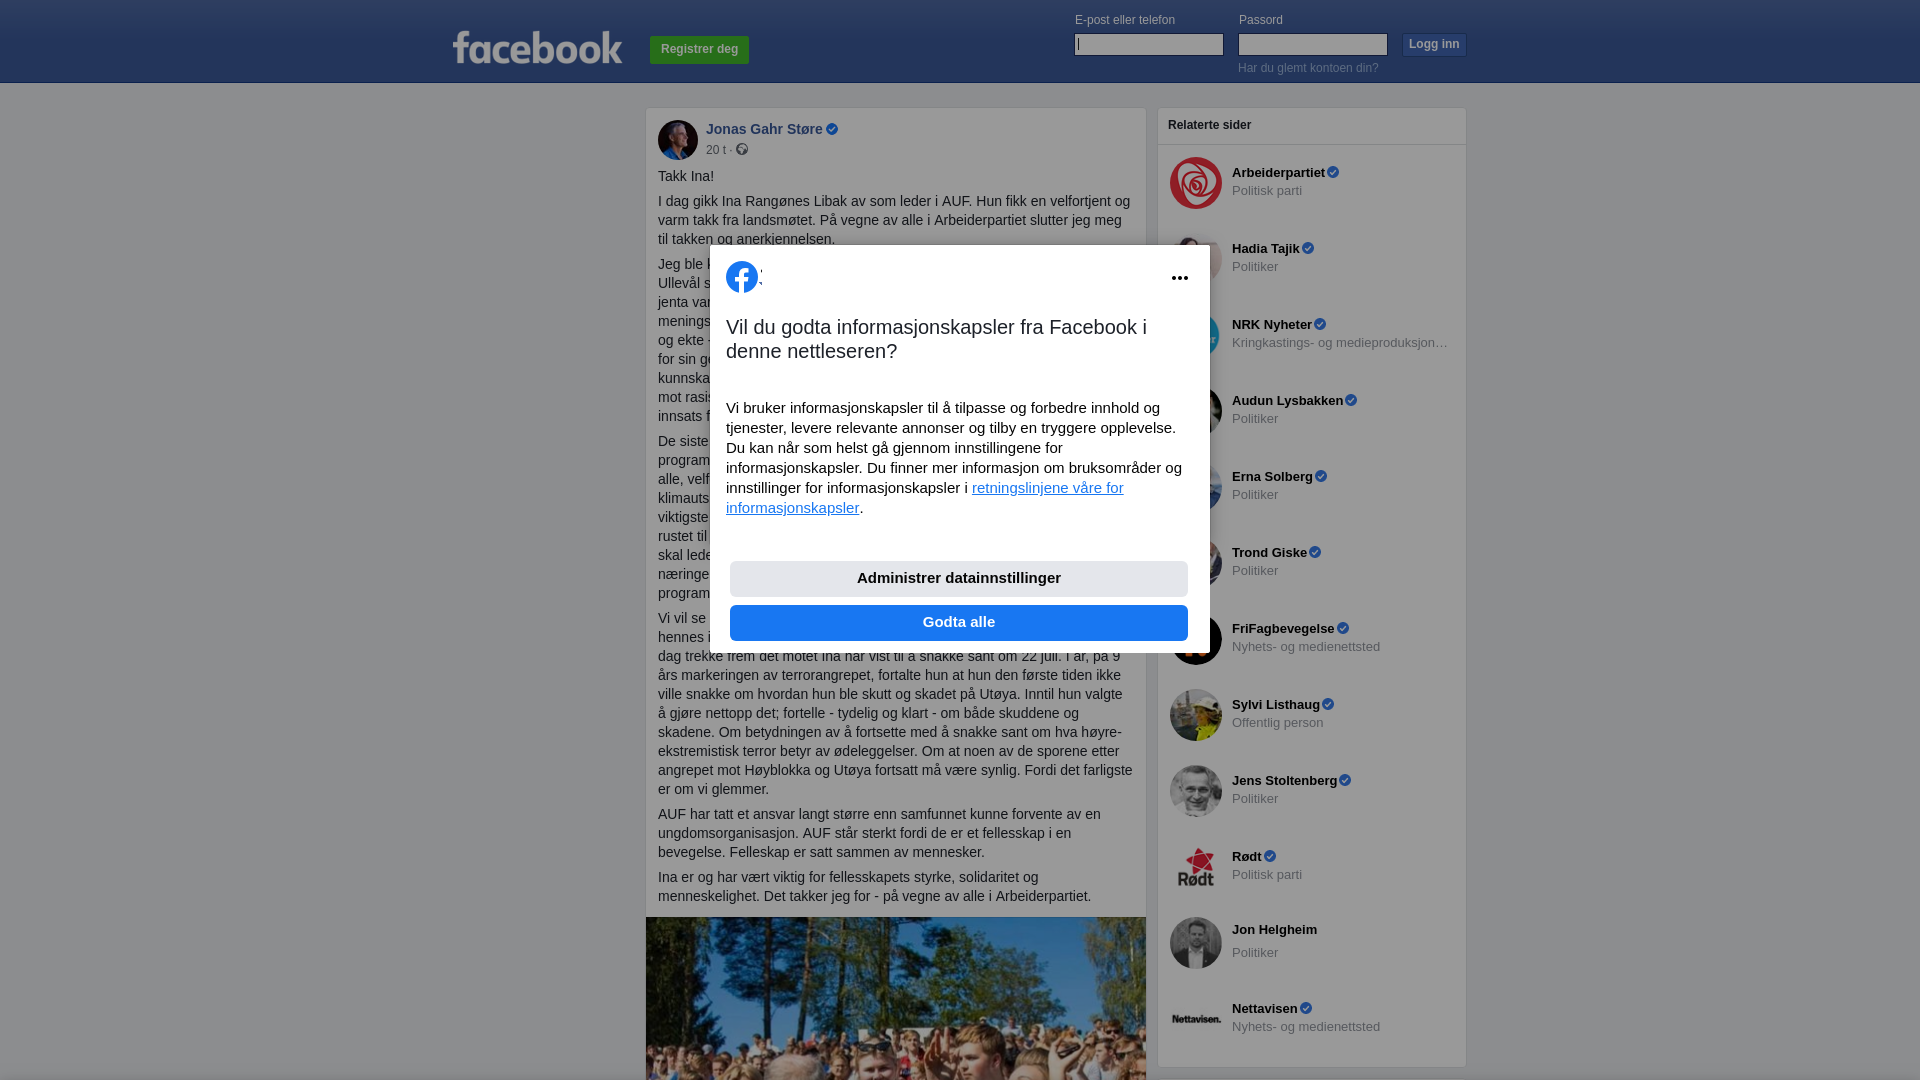Image resolution: width=1920 pixels, height=1080 pixels.
Task: Focus the E-post eller telefon field
Action: pyautogui.click(x=1149, y=44)
